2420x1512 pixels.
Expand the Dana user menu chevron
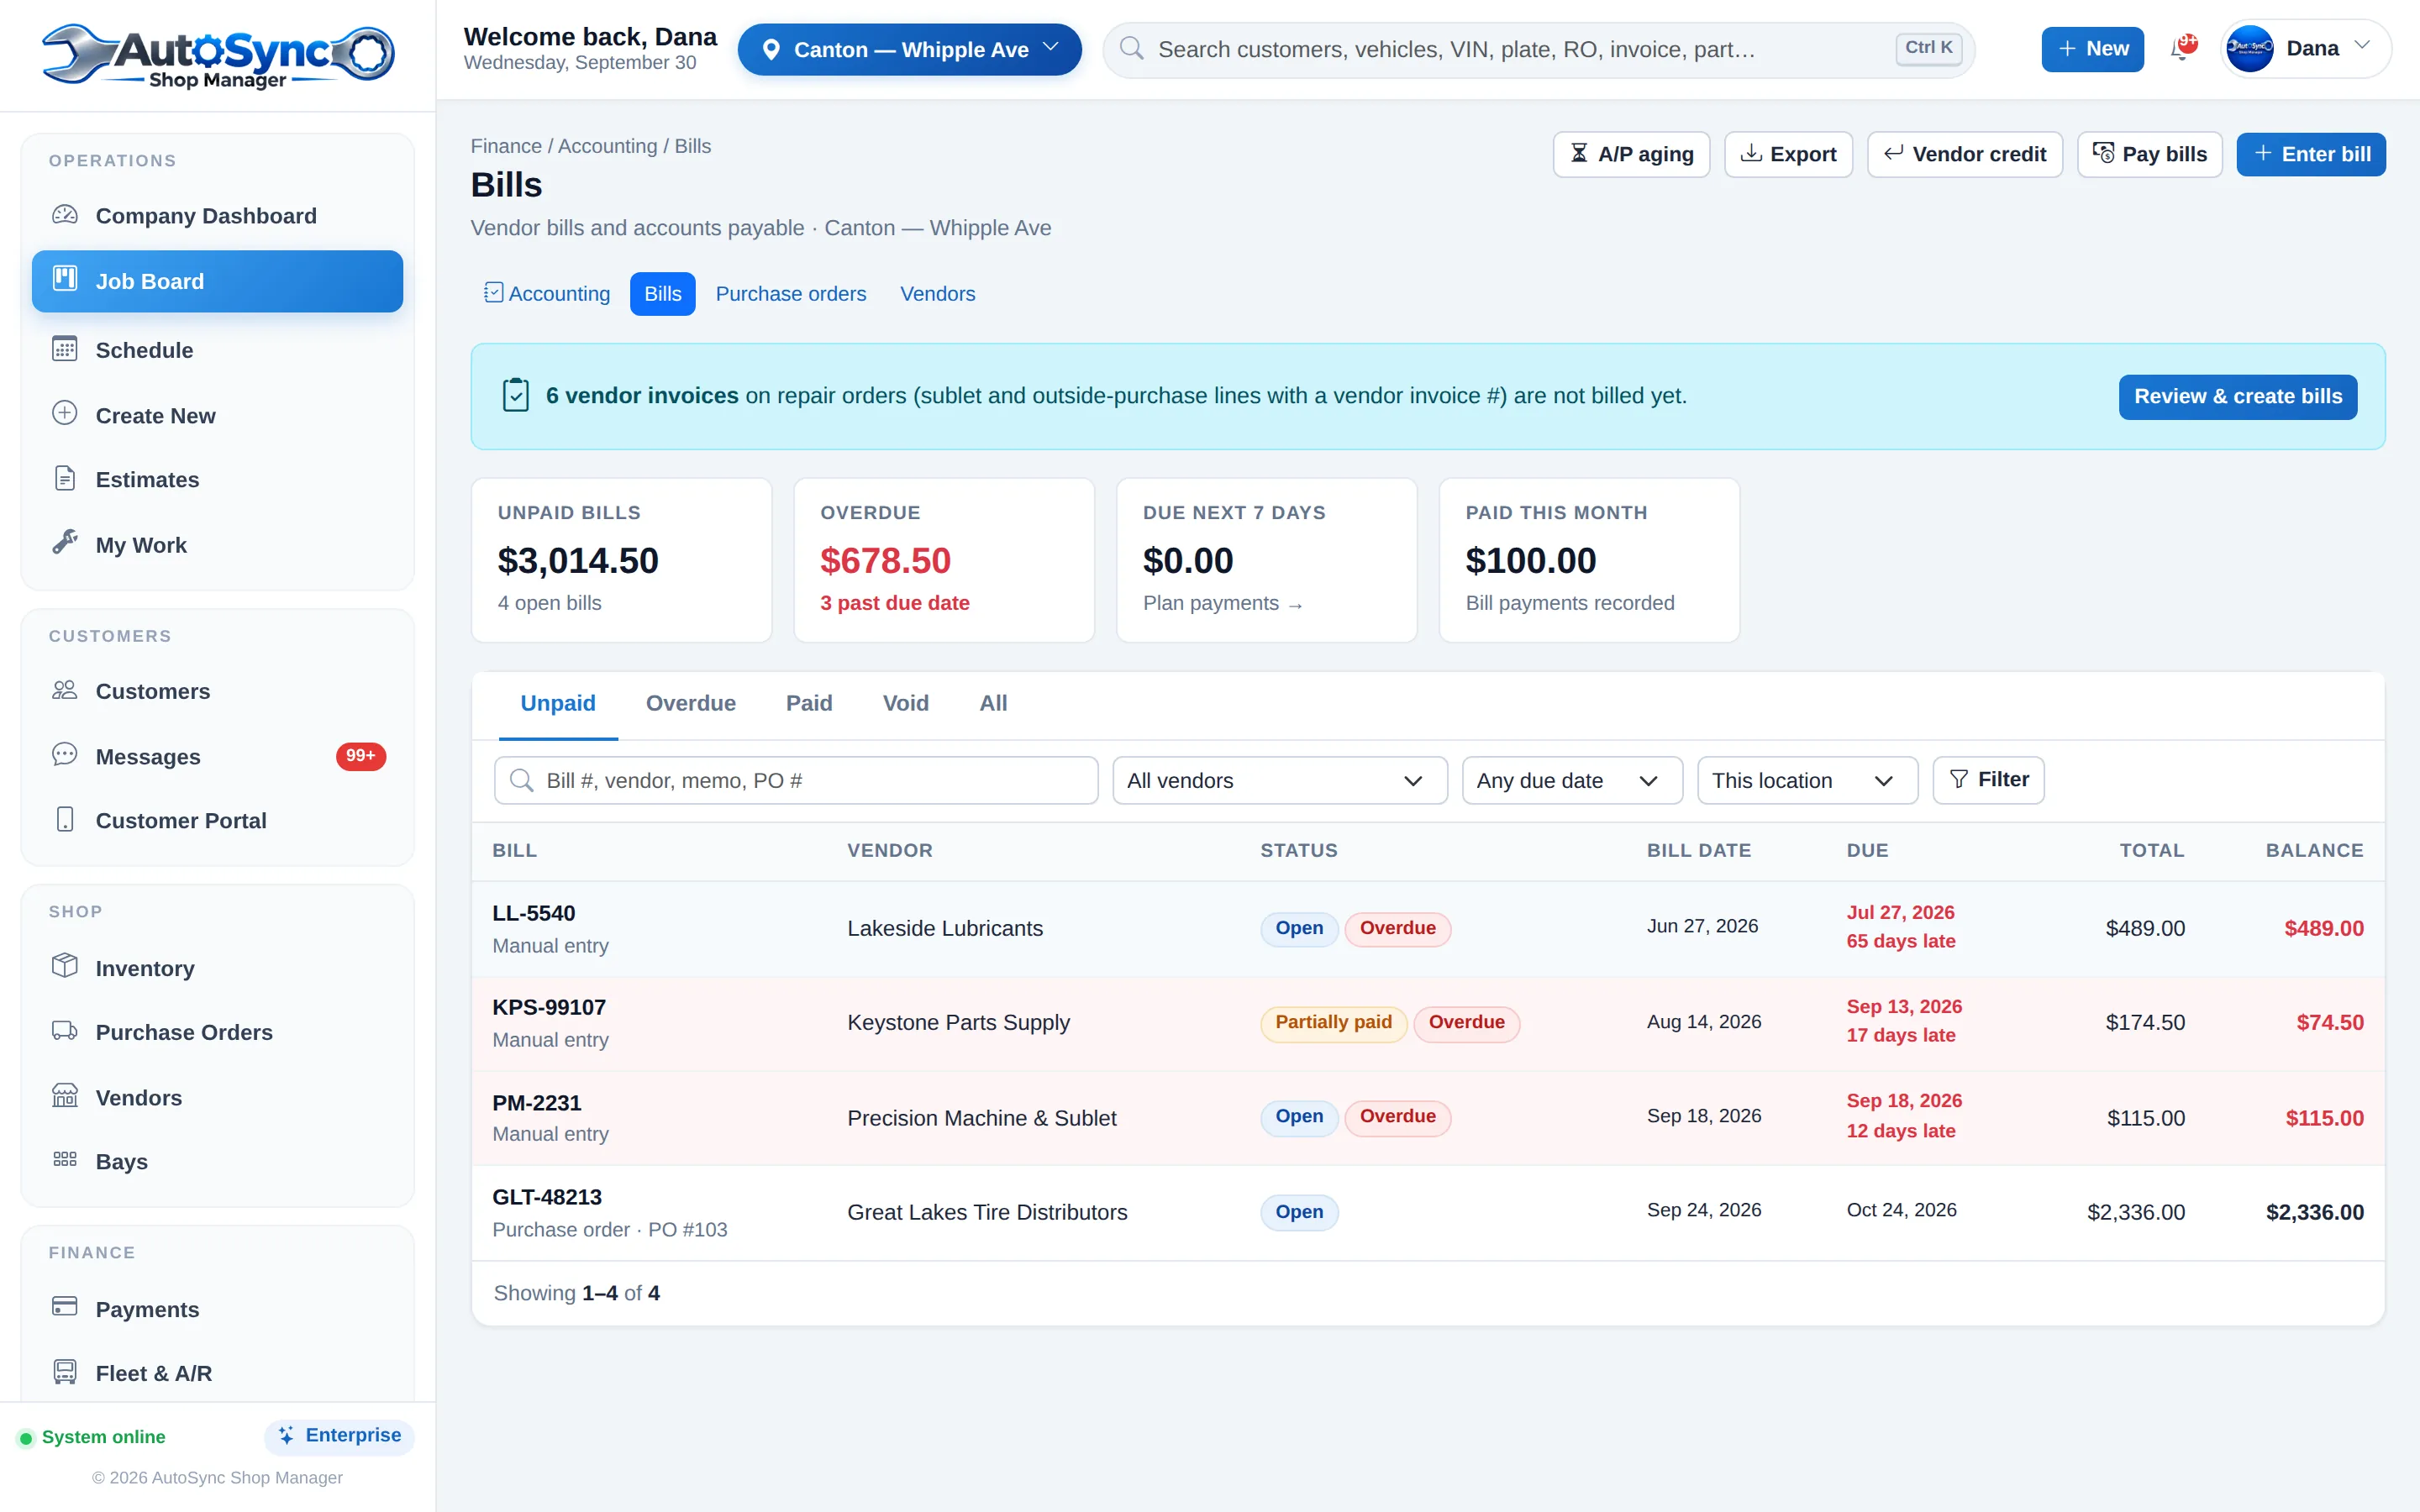2362,46
